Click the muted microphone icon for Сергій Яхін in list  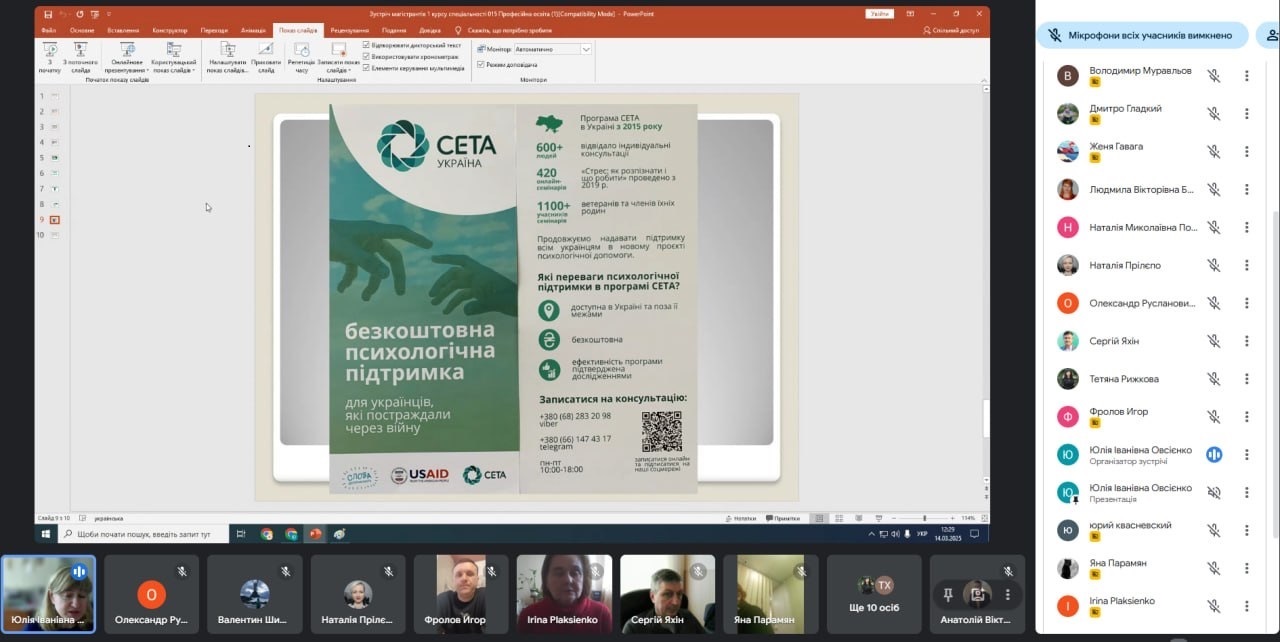1213,341
